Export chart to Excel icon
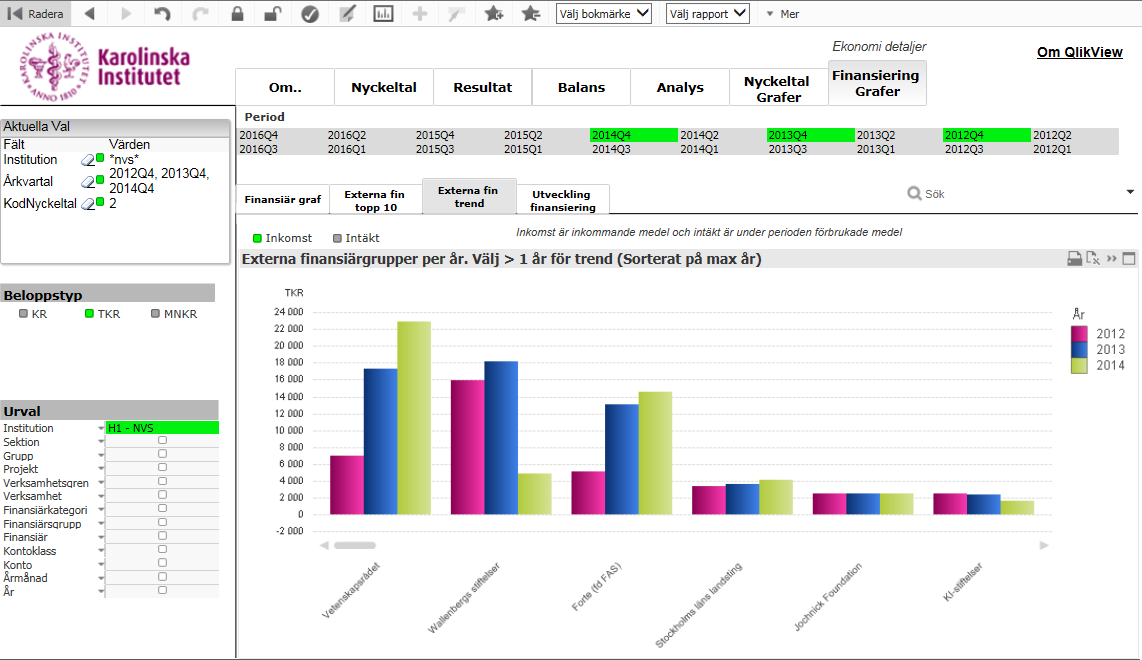1142x660 pixels. coord(1093,259)
